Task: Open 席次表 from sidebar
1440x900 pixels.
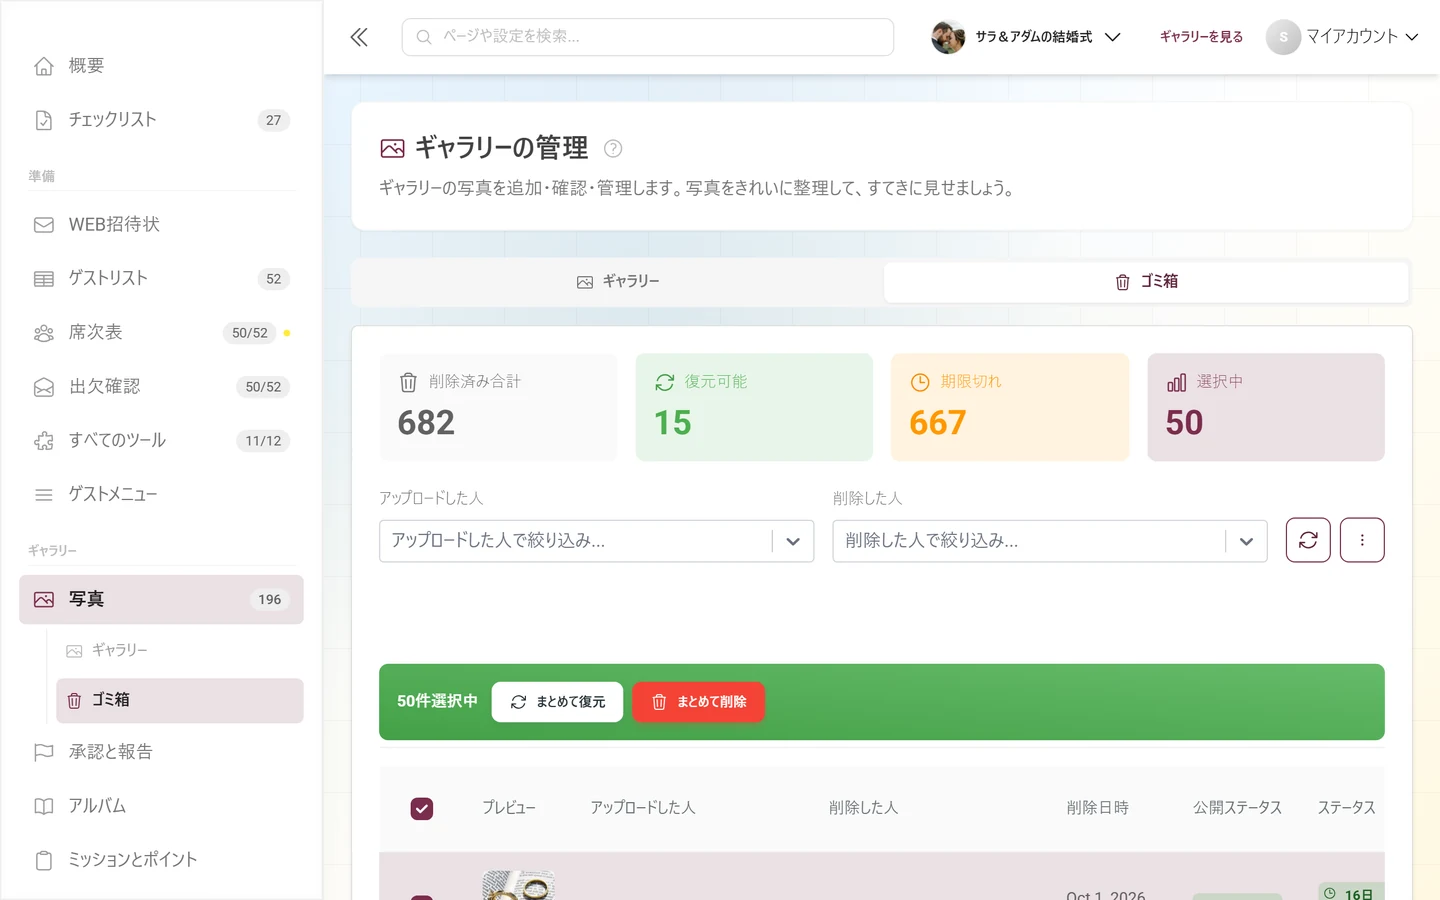Action: (161, 333)
